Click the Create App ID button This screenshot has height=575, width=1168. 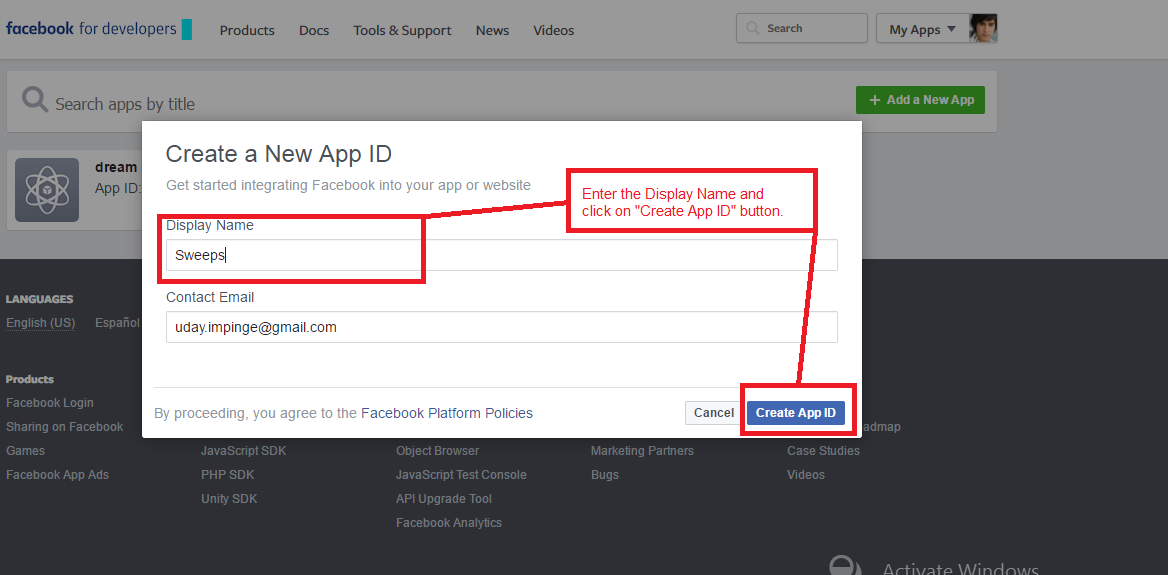(796, 413)
